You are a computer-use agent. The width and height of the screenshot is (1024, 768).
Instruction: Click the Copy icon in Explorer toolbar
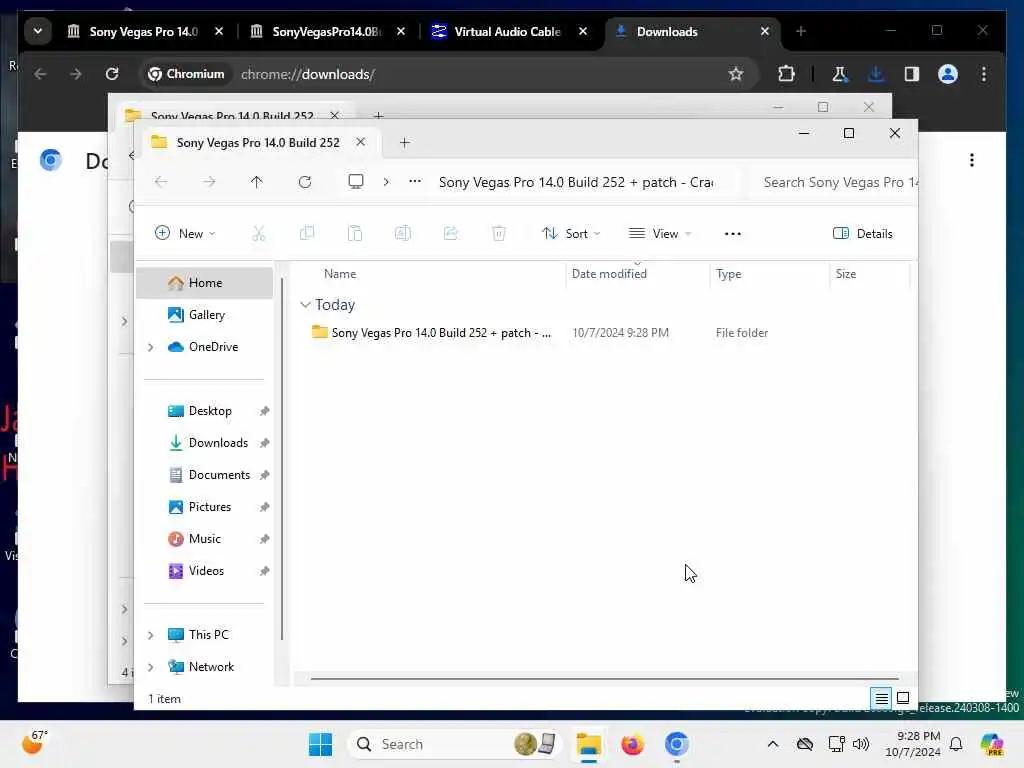306,233
